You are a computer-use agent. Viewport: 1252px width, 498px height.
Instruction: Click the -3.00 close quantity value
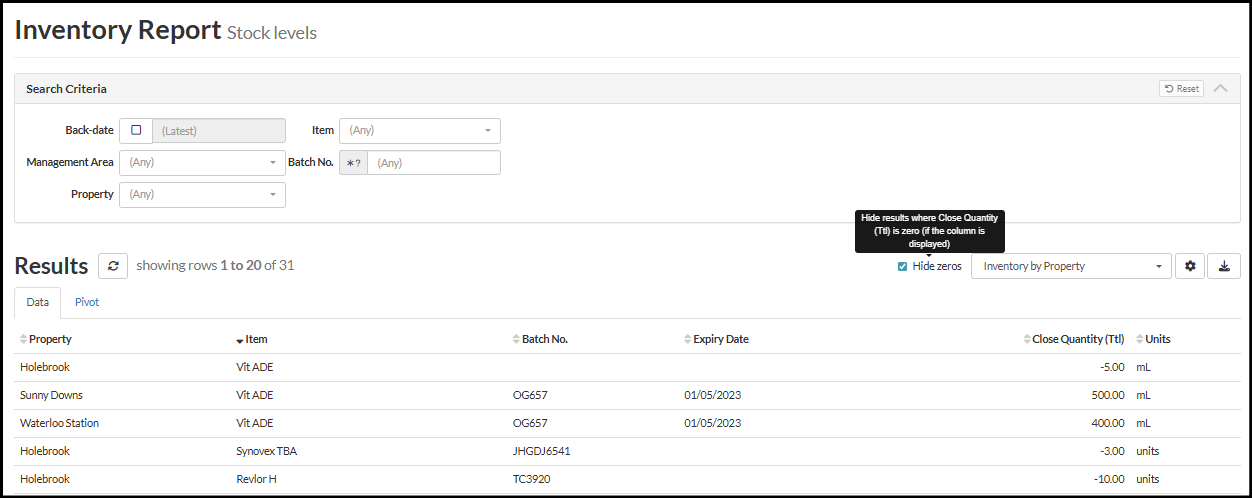click(x=1112, y=451)
